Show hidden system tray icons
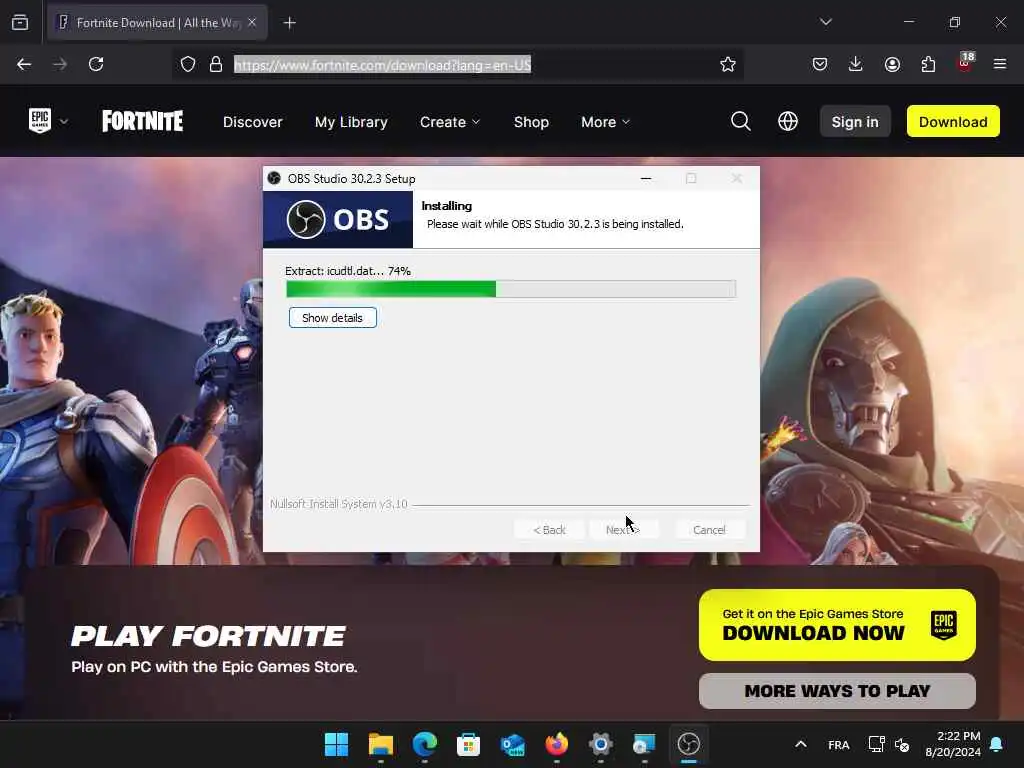 tap(801, 744)
